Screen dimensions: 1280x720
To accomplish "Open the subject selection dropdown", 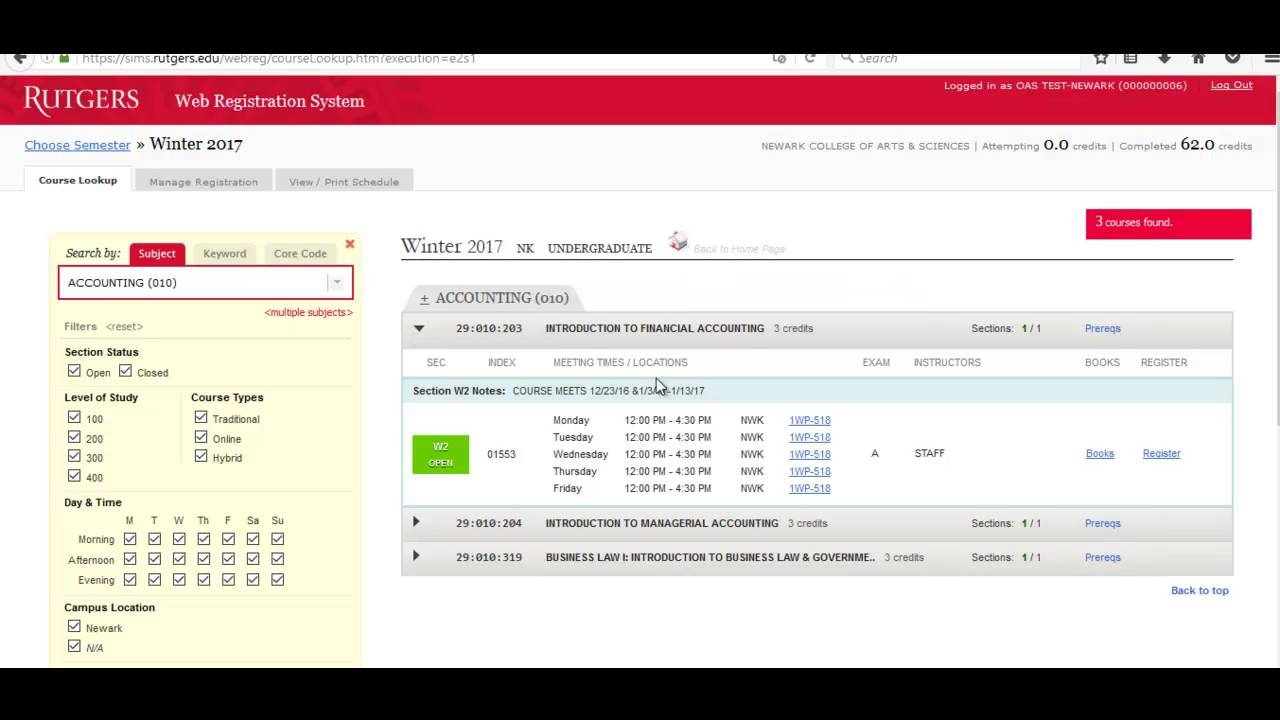I will click(337, 282).
